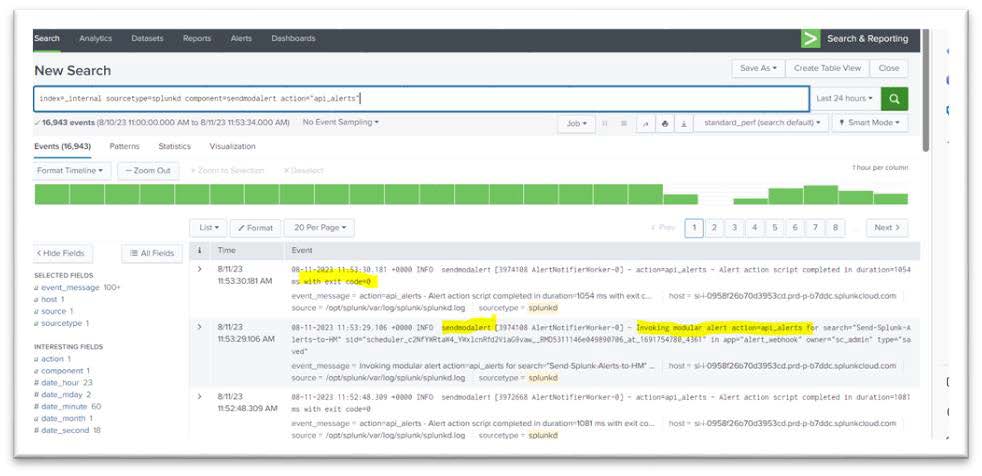Click the Format events button

[256, 228]
